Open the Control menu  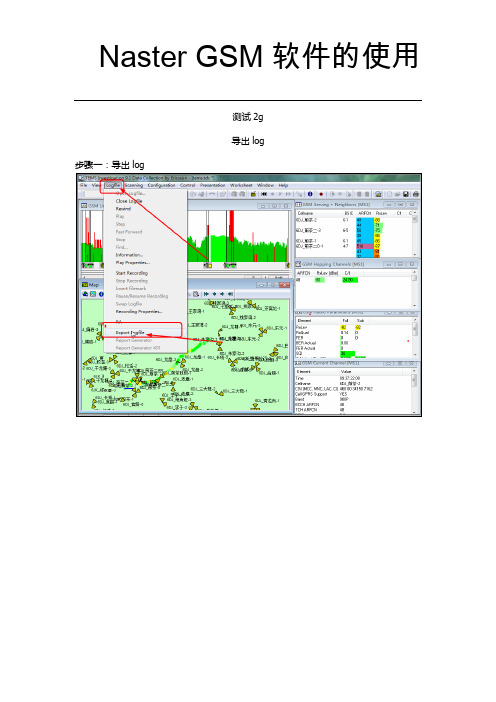(188, 185)
